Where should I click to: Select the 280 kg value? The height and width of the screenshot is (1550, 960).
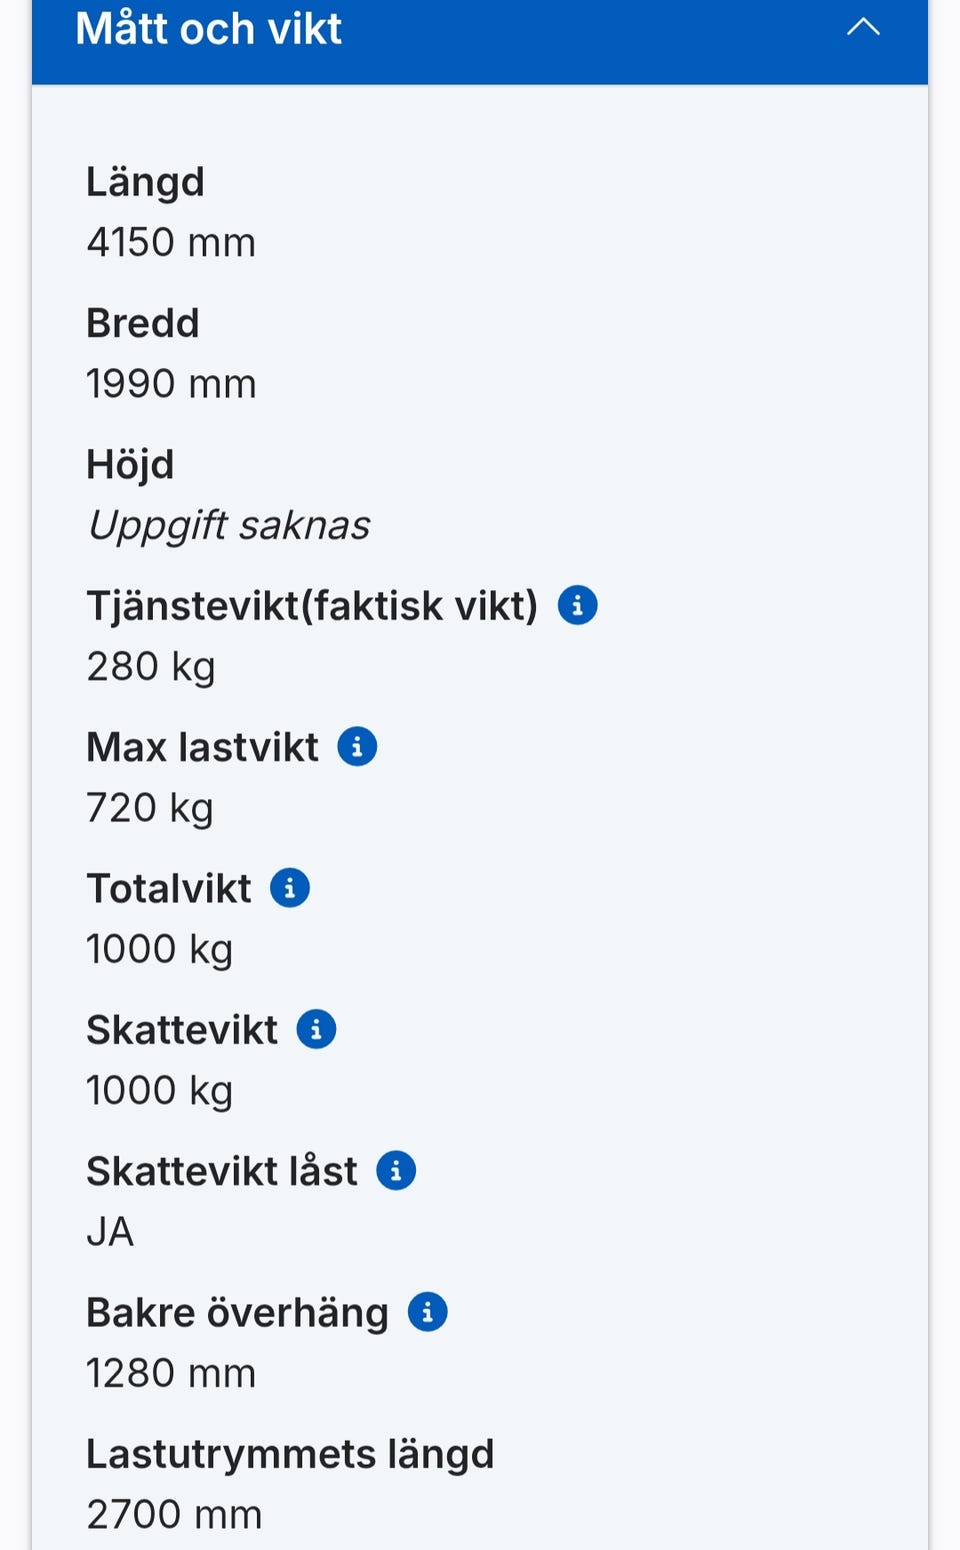[151, 666]
